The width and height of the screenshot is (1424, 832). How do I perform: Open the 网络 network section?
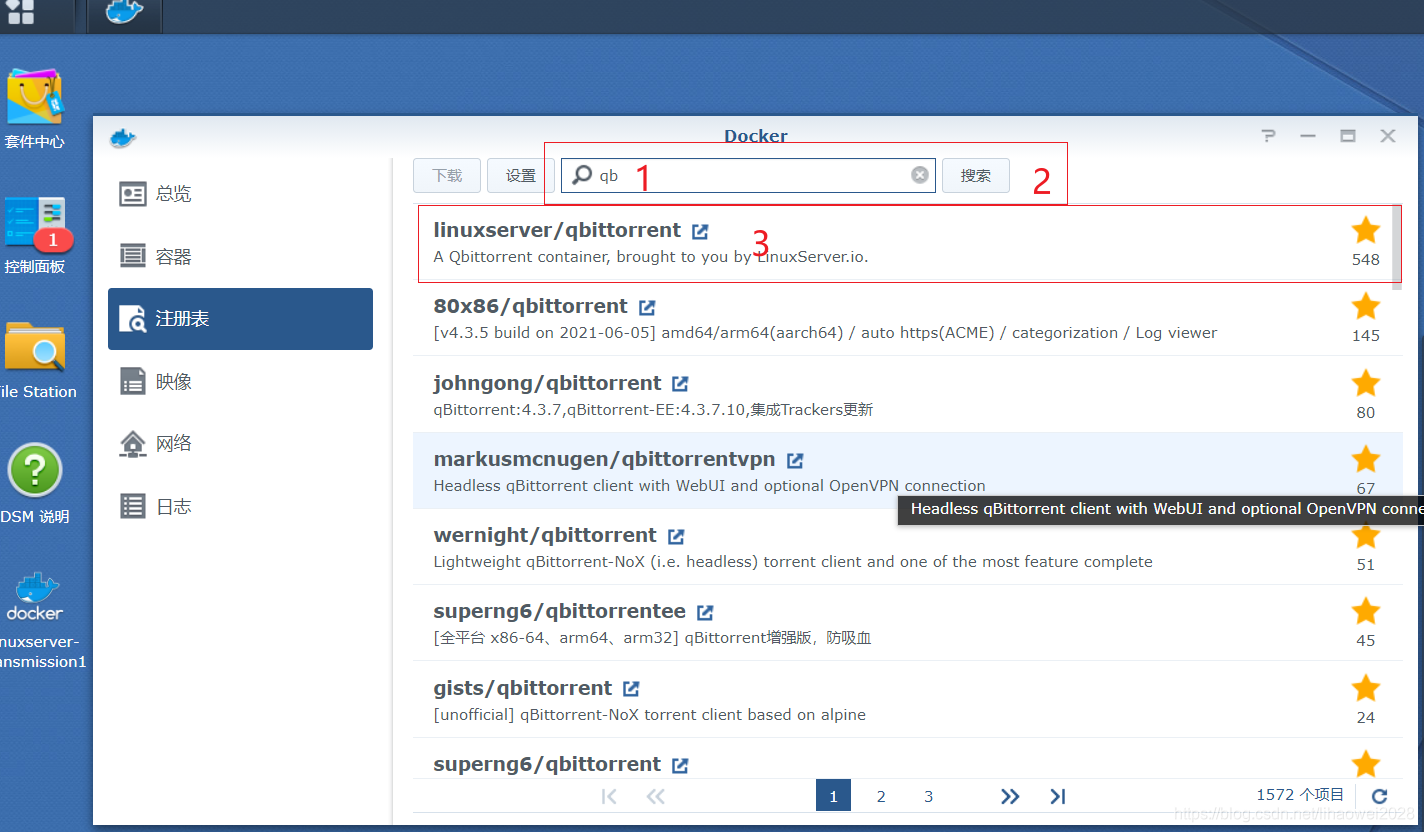240,444
